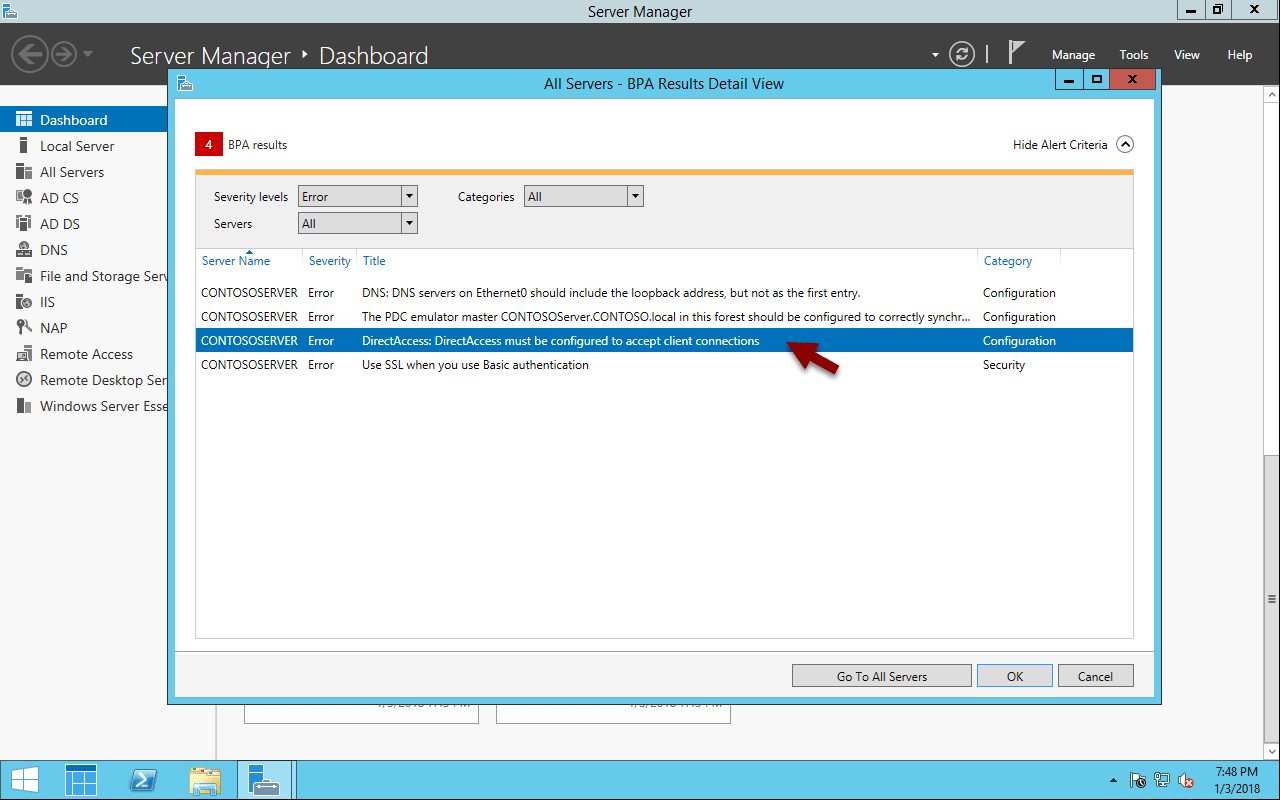The image size is (1280, 800).
Task: Click the Remote Desktop Services icon
Action: coord(24,380)
